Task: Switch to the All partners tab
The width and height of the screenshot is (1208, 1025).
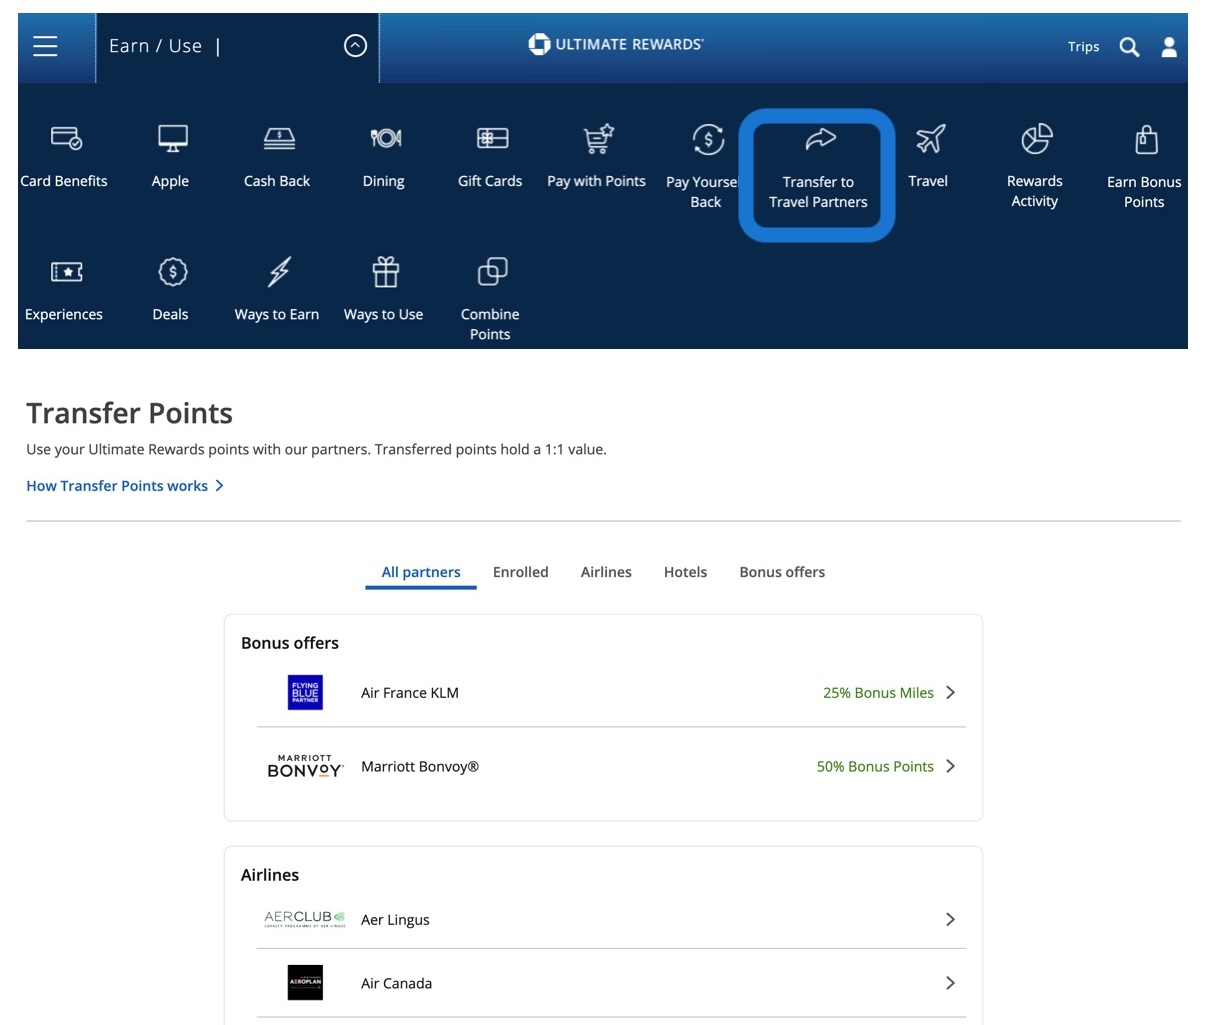Action: [x=421, y=573]
